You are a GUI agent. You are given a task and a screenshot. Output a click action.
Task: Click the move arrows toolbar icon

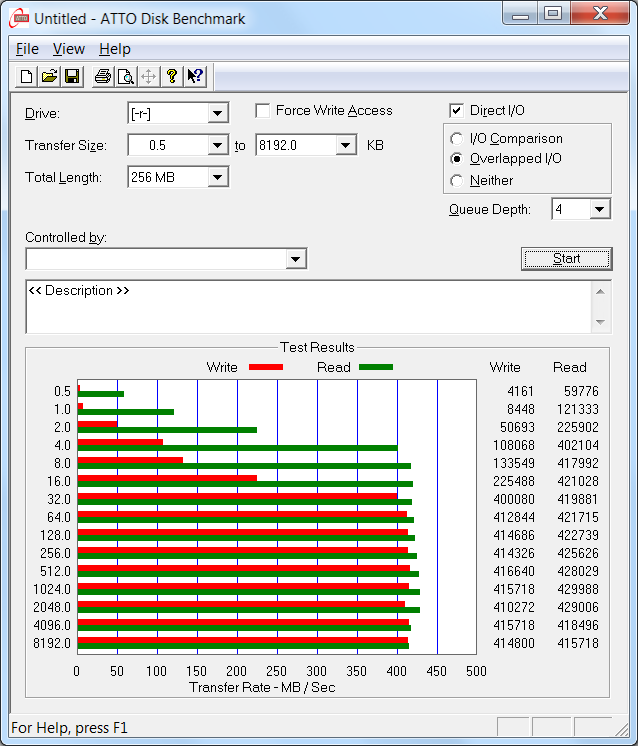(x=148, y=77)
